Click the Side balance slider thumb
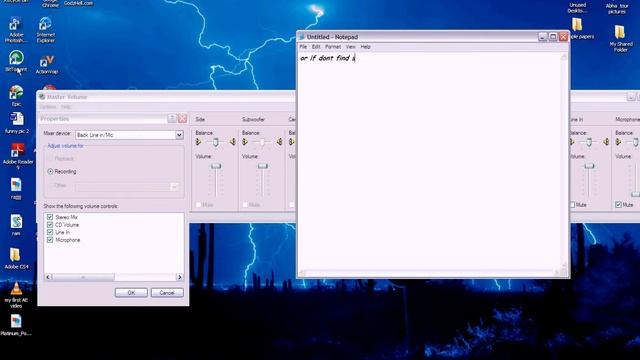Screen dimensions: 640x360 (216, 142)
